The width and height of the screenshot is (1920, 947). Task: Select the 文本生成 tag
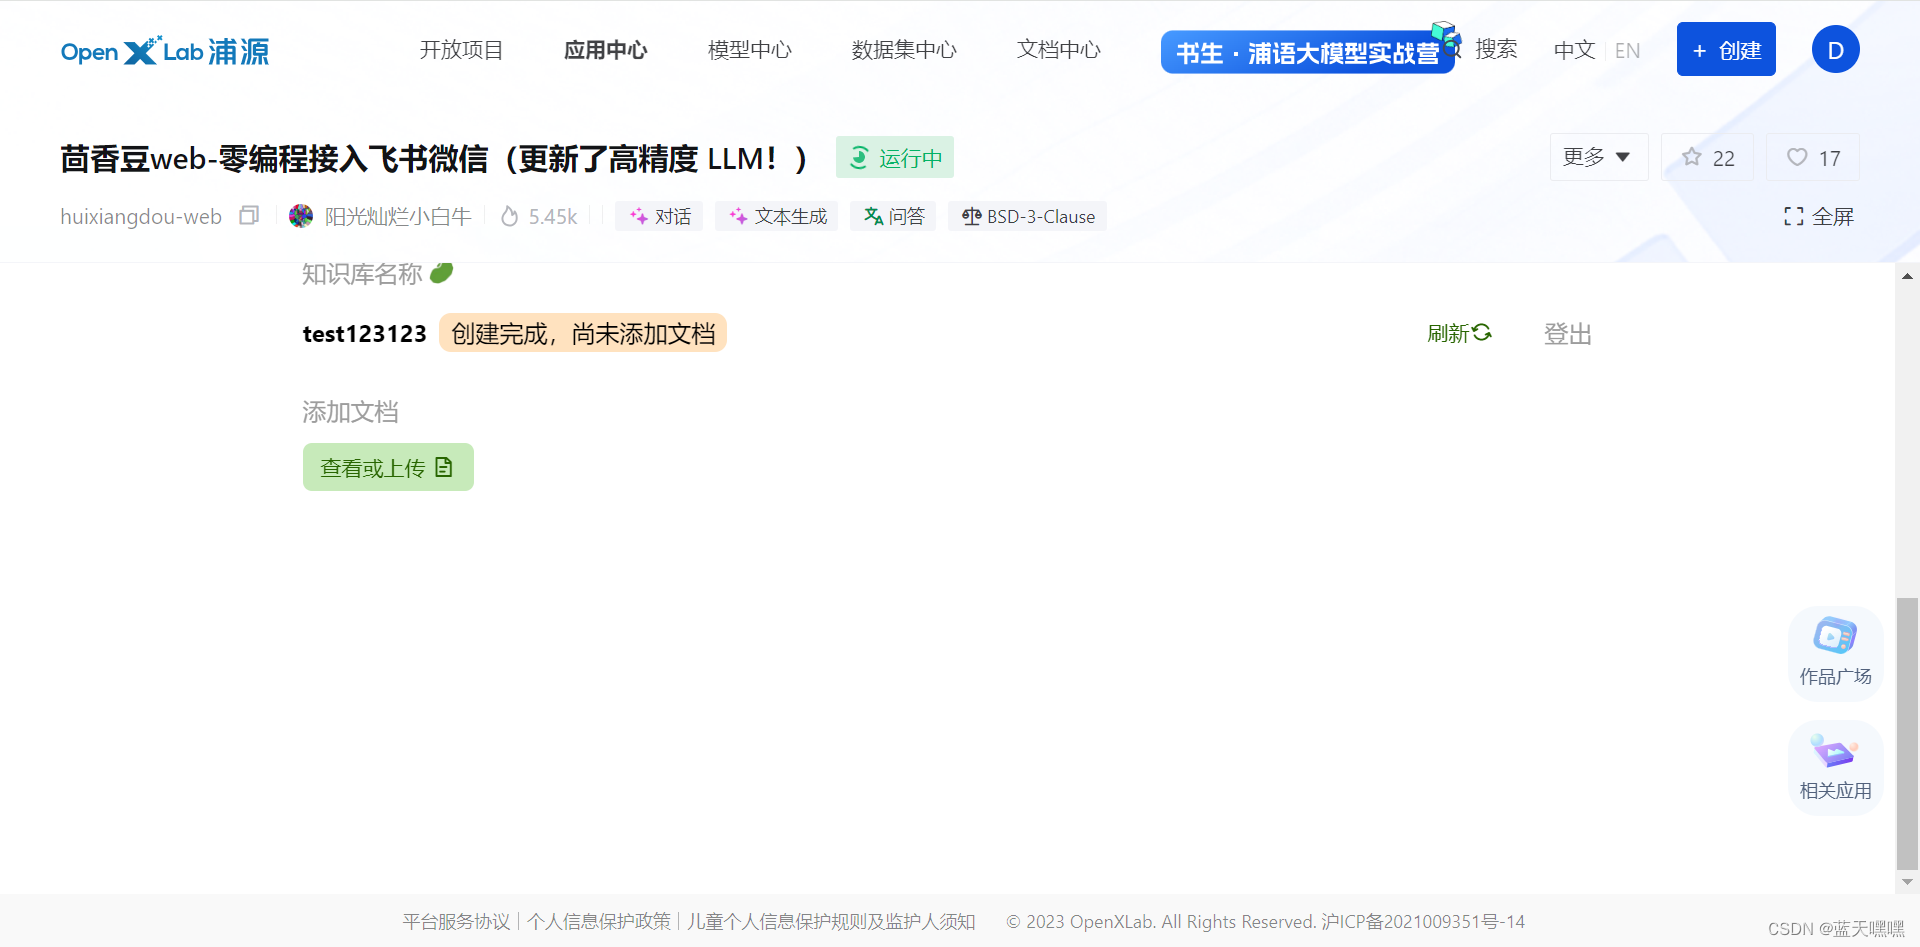point(777,216)
